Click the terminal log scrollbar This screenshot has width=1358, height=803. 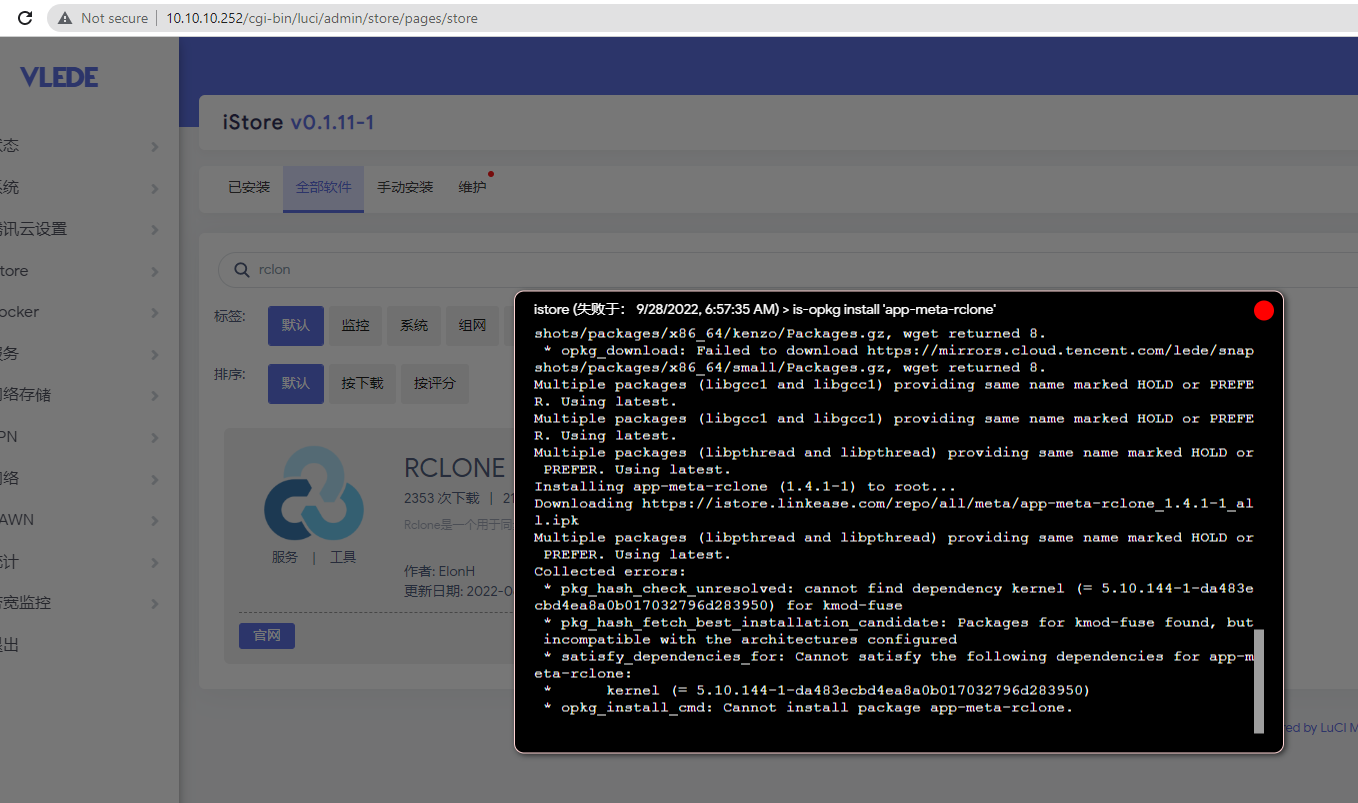[1258, 680]
